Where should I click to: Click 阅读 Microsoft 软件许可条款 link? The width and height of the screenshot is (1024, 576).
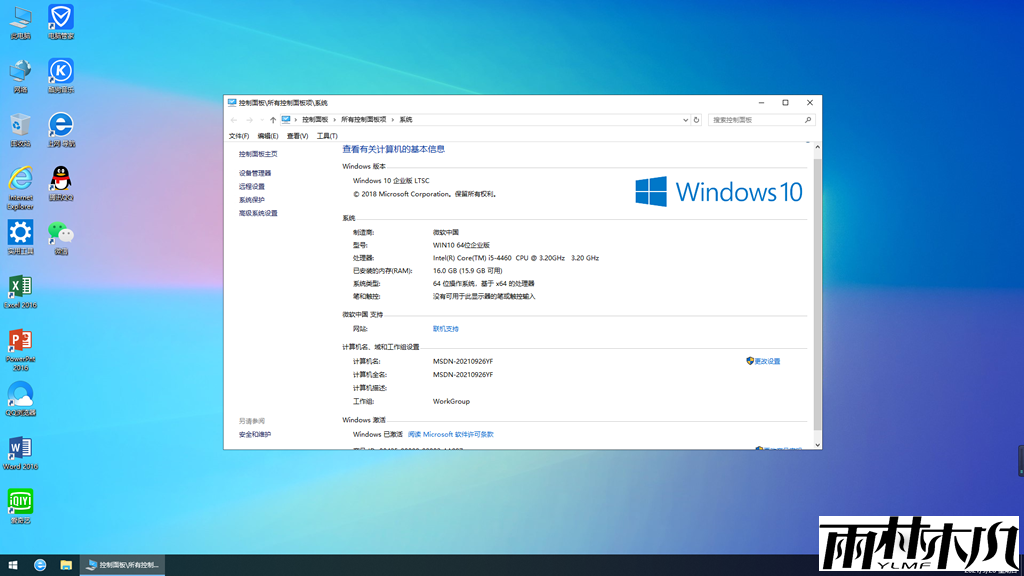pos(451,434)
